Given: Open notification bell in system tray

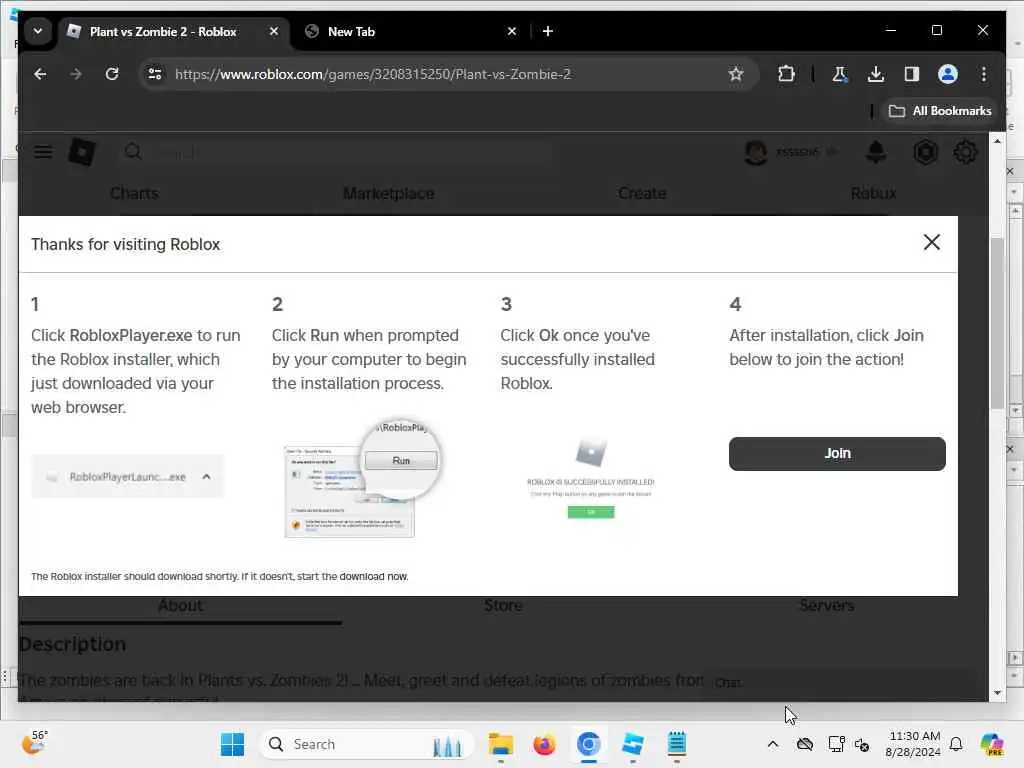Looking at the screenshot, I should pyautogui.click(x=956, y=744).
